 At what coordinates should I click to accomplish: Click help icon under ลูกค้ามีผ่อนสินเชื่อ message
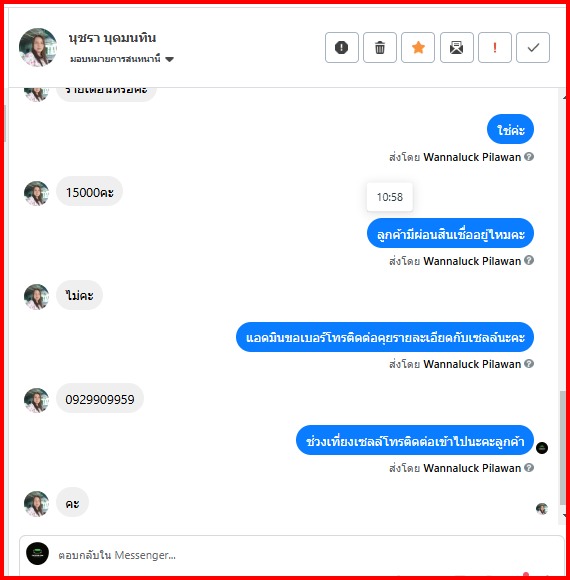click(529, 260)
